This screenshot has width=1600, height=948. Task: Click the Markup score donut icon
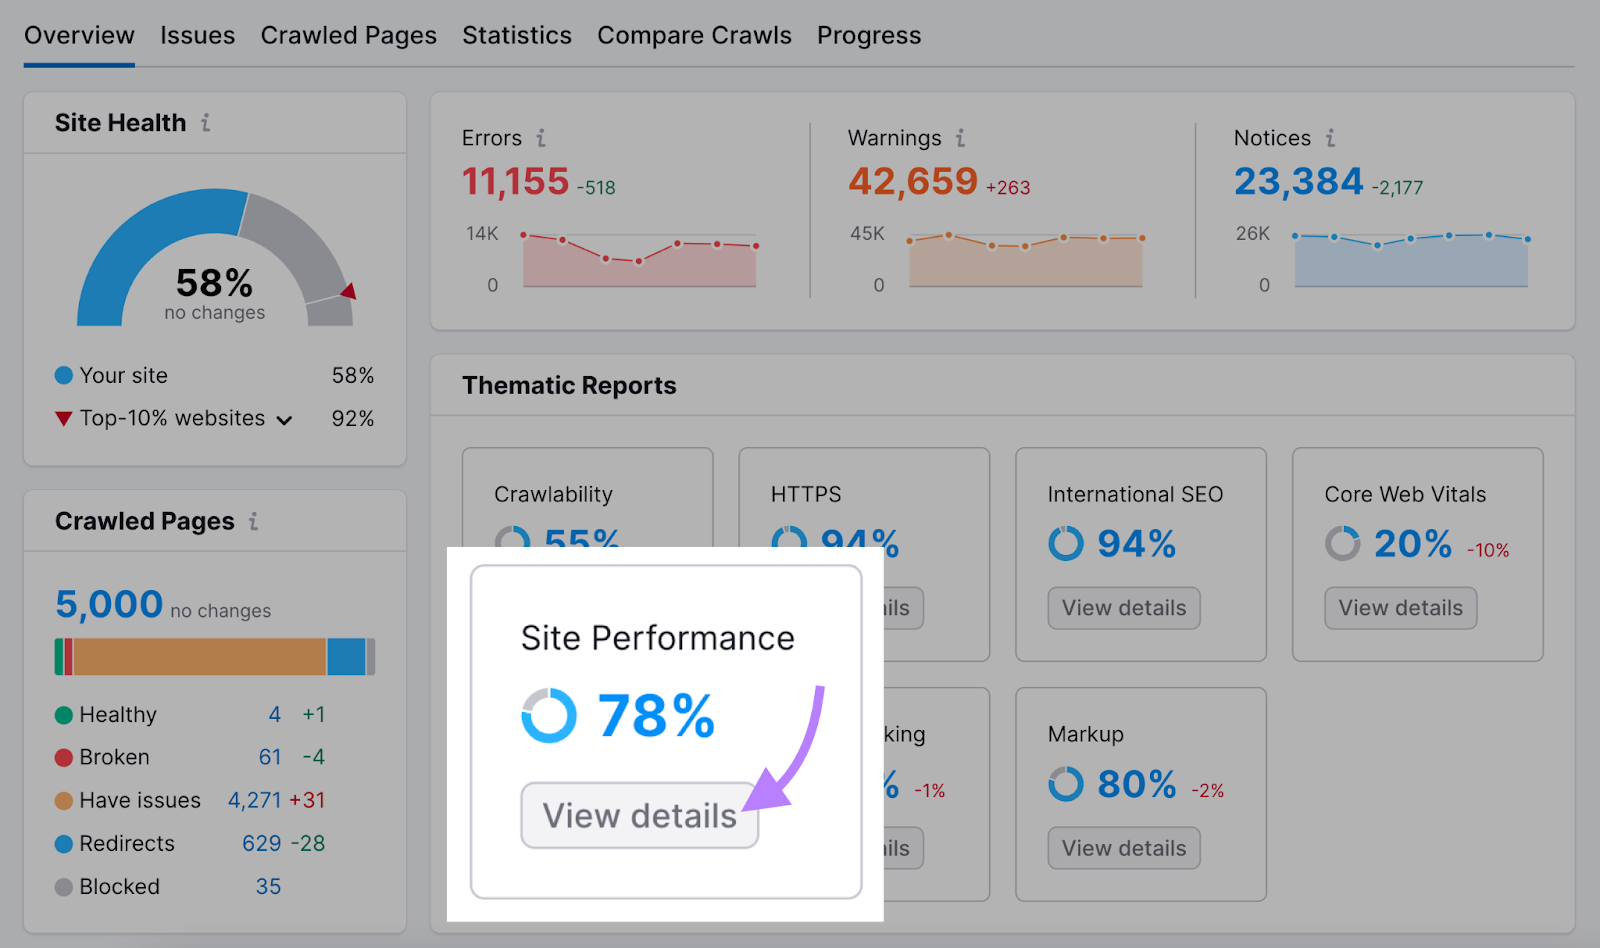[1065, 784]
